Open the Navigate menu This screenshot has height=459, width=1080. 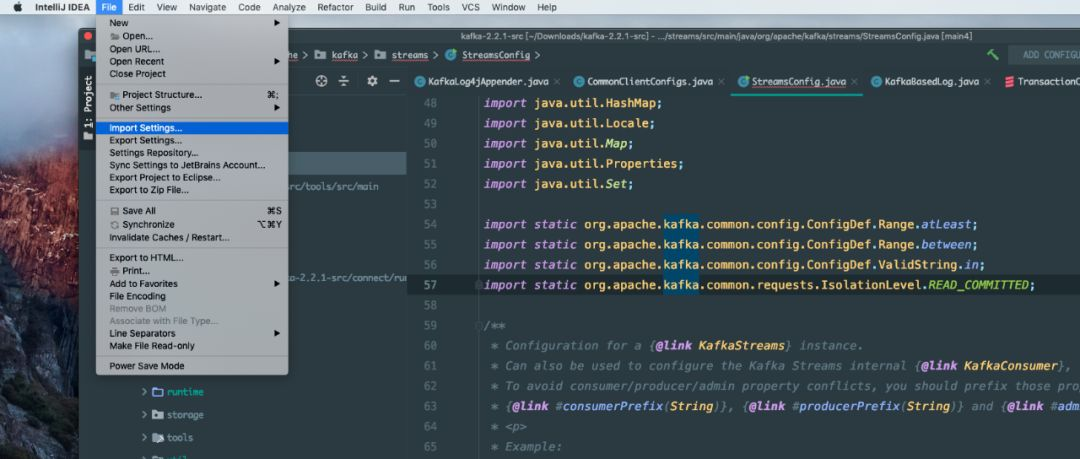tap(207, 7)
